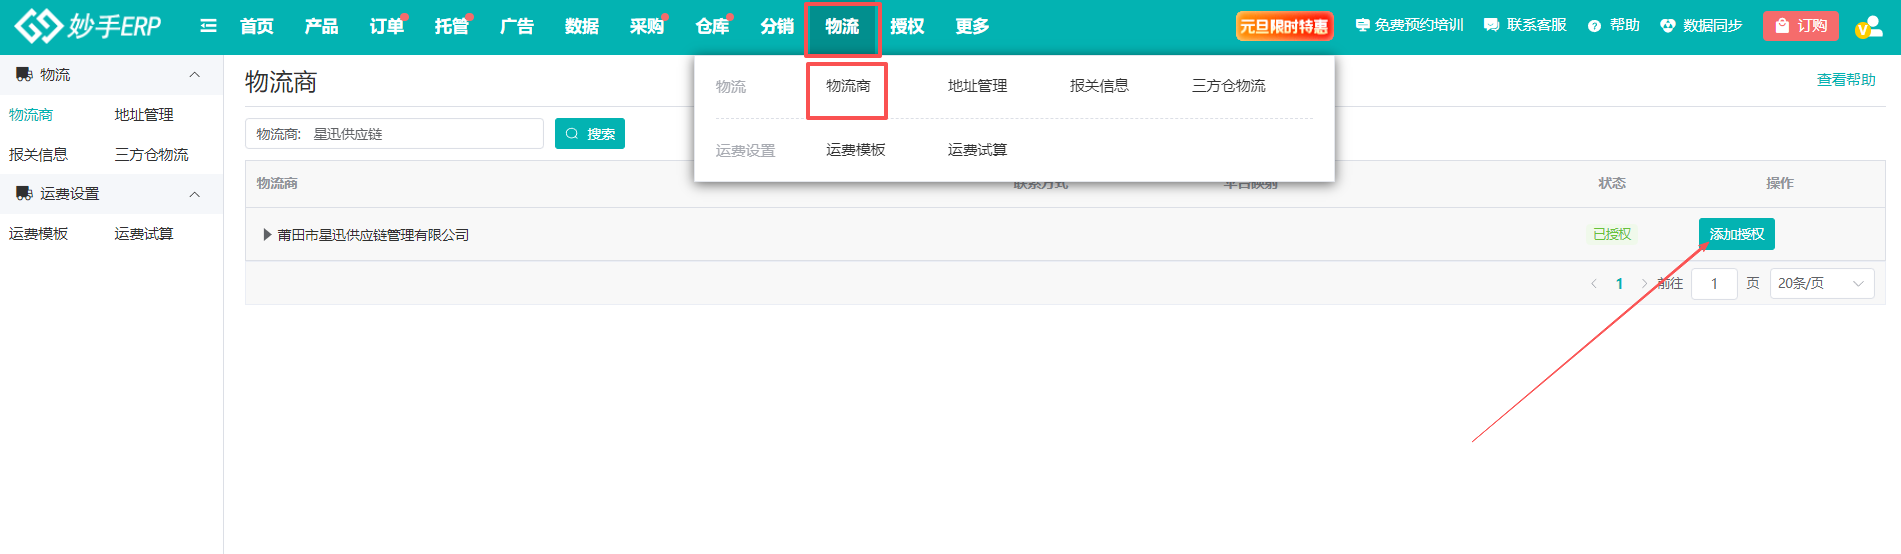Open the 首页 top menu
Viewport: 1901px width, 554px height.
tap(257, 26)
